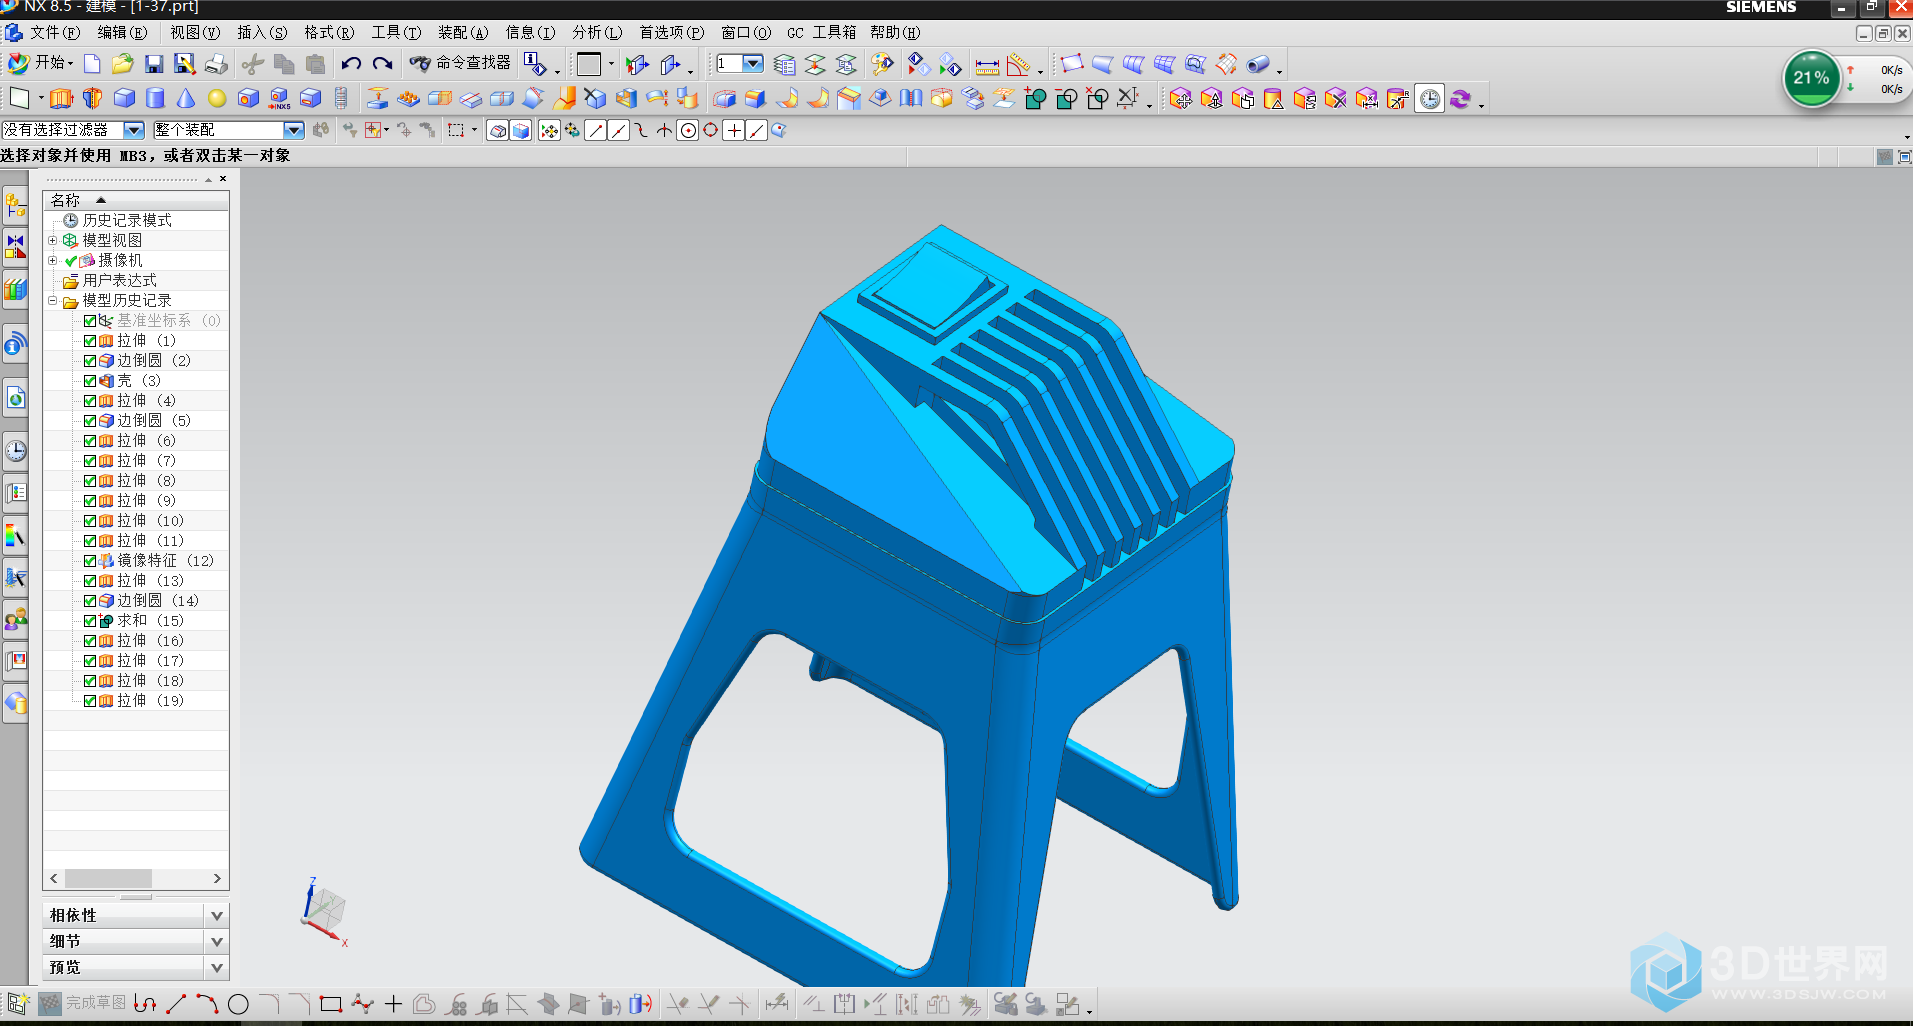Pick the Line sketch tool

click(177, 1004)
